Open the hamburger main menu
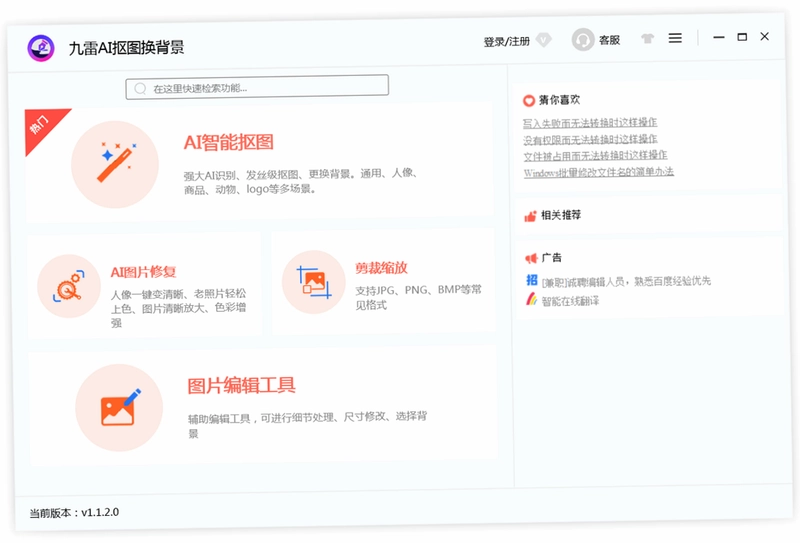The image size is (800, 543). pos(675,38)
